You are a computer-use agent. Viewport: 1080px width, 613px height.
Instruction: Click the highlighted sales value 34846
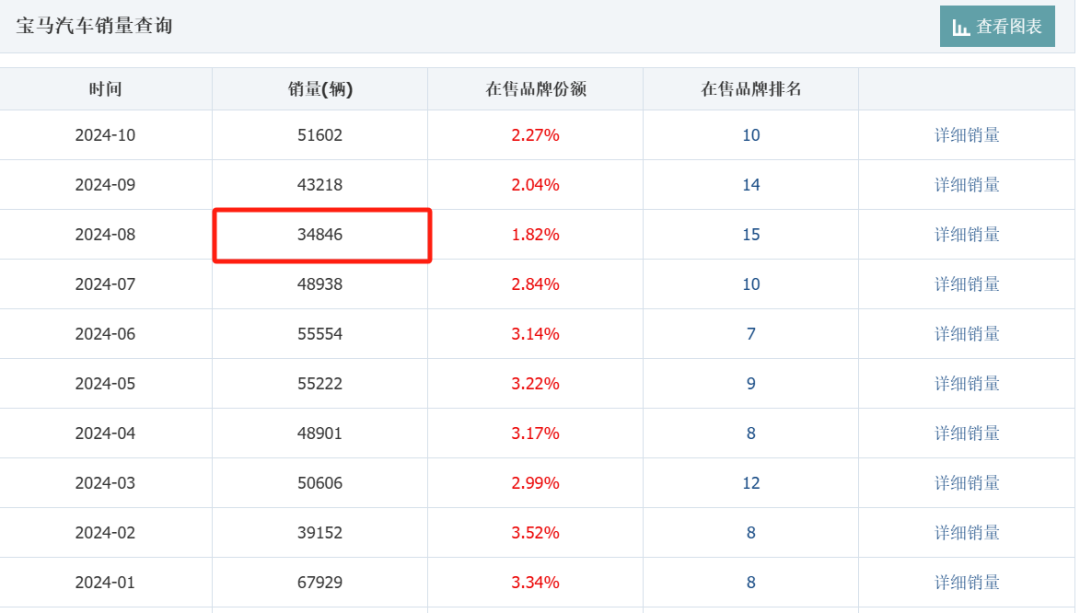pos(320,235)
